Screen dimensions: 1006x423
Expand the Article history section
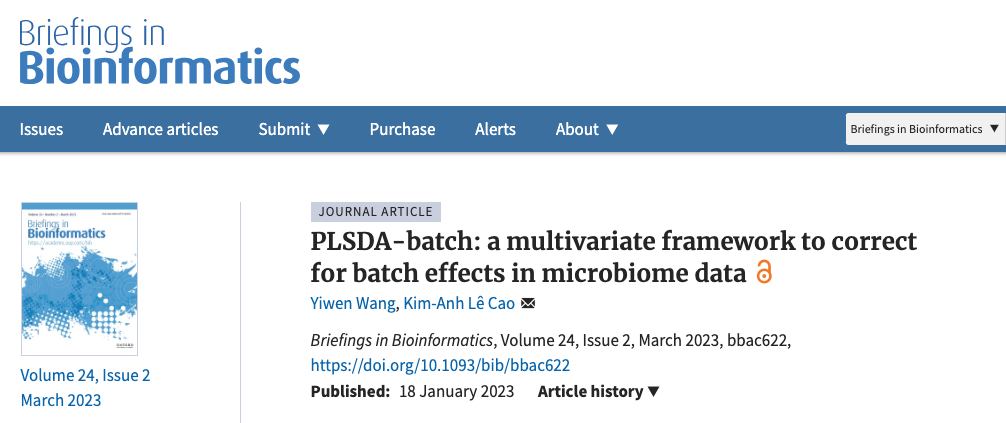pos(599,391)
